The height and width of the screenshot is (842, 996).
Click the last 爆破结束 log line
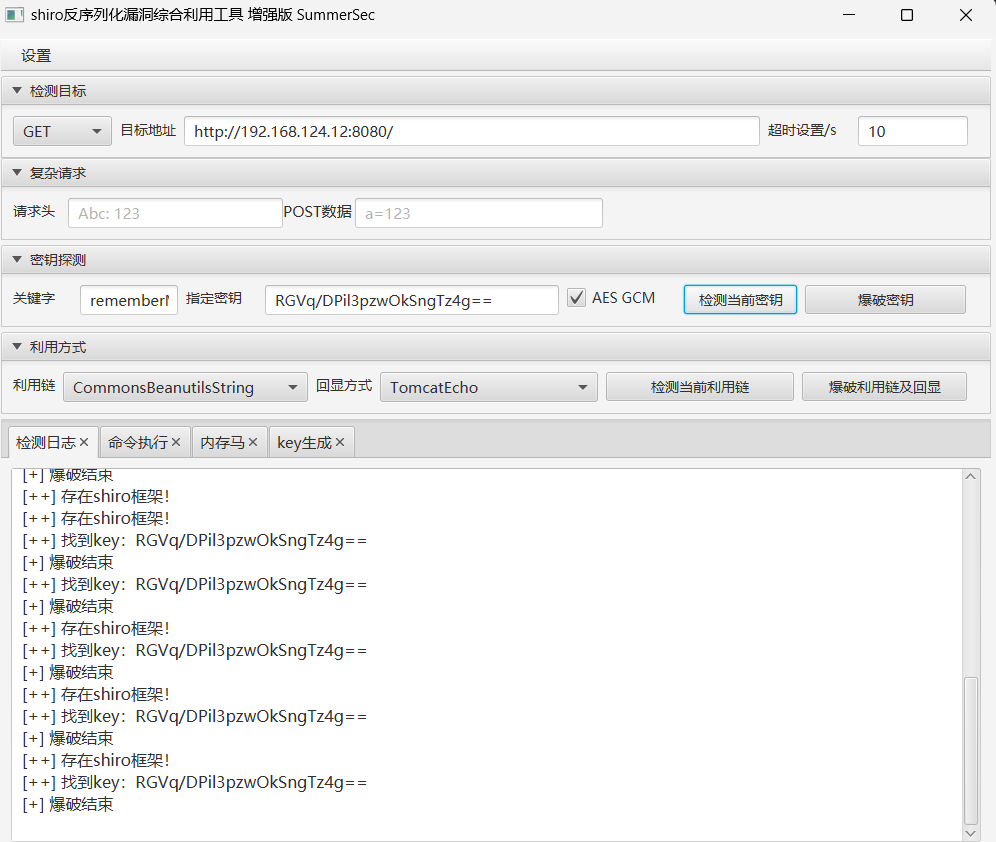pyautogui.click(x=68, y=805)
